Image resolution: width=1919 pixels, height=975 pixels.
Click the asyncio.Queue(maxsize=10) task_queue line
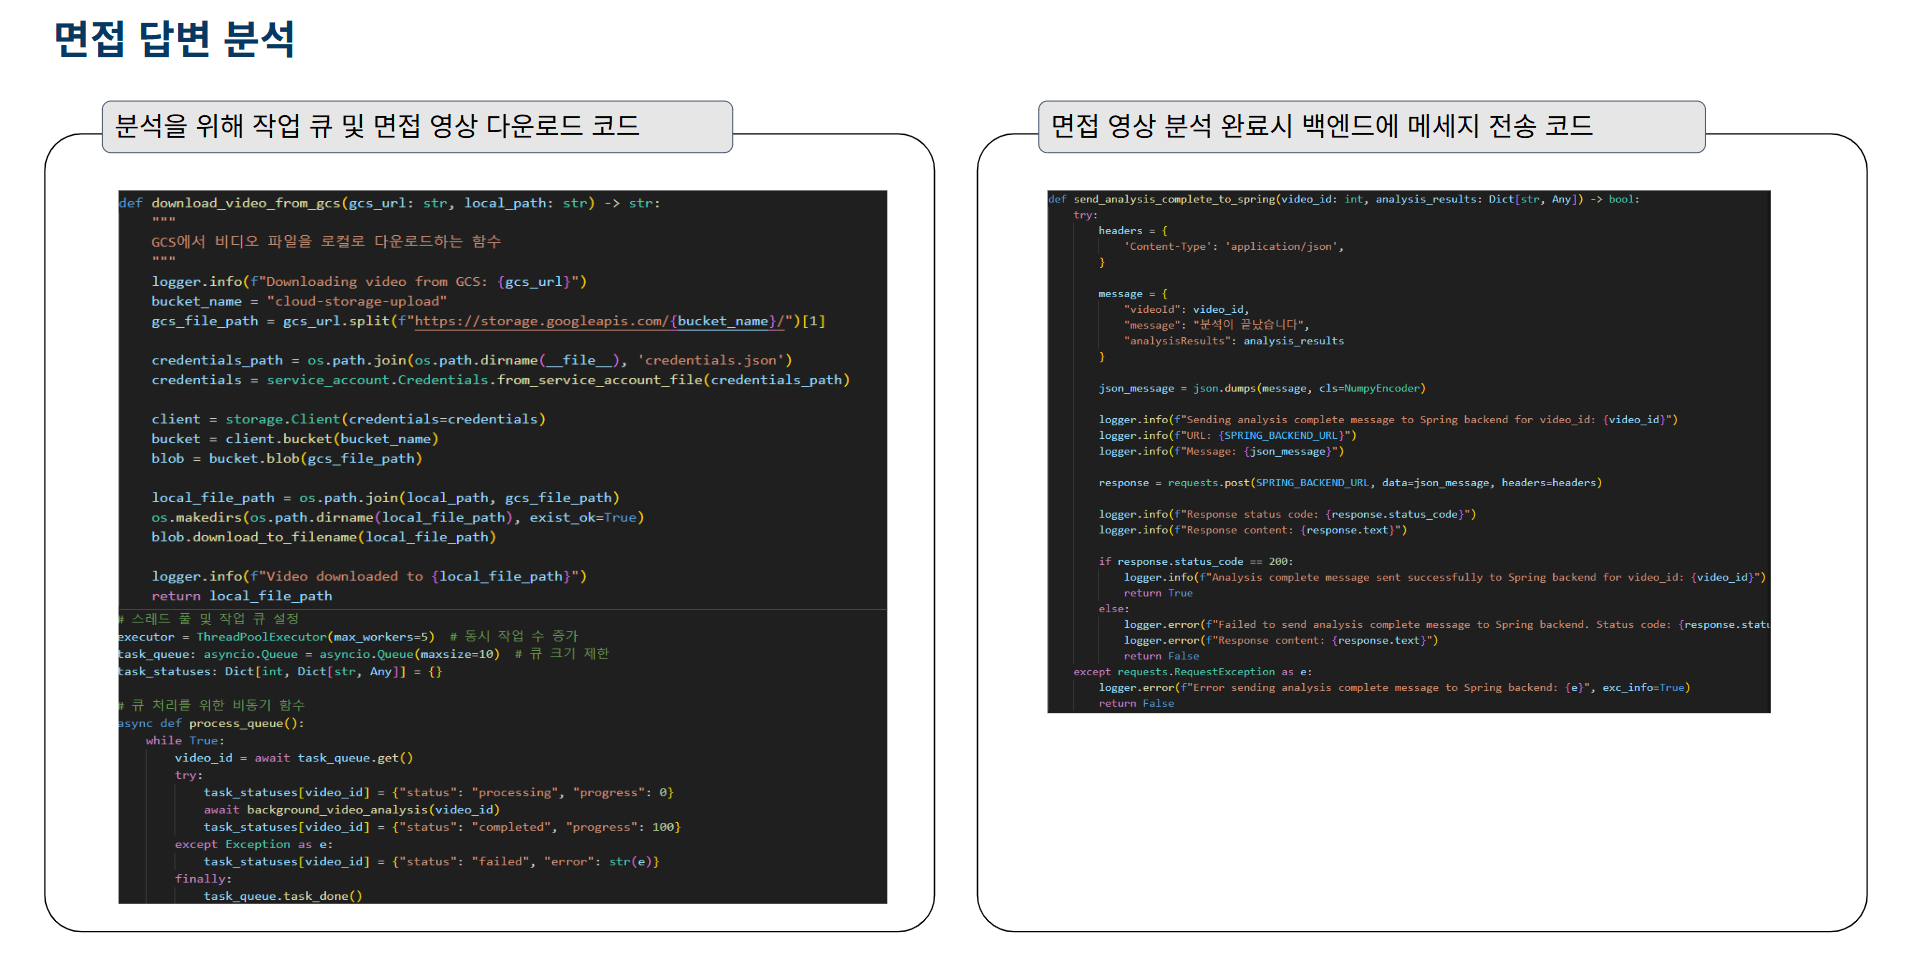tap(308, 654)
